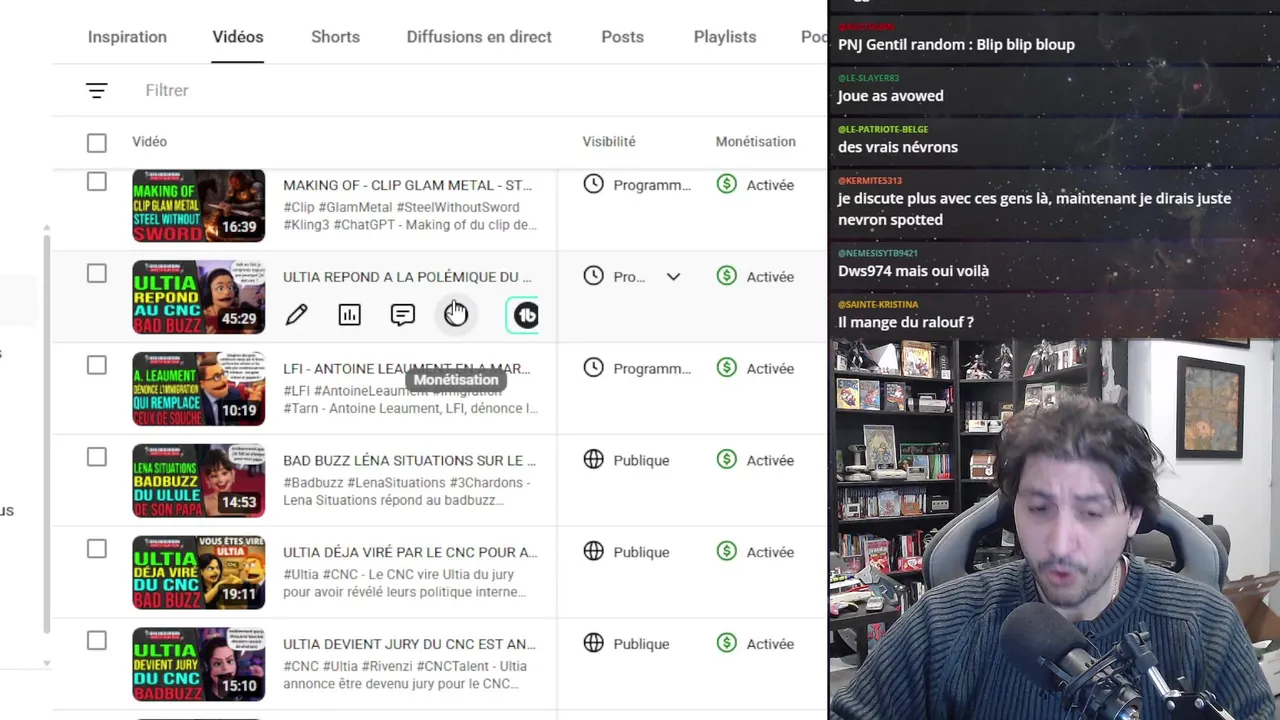This screenshot has height=720, width=1280.
Task: Click green dollar icon for LFI video
Action: [727, 368]
